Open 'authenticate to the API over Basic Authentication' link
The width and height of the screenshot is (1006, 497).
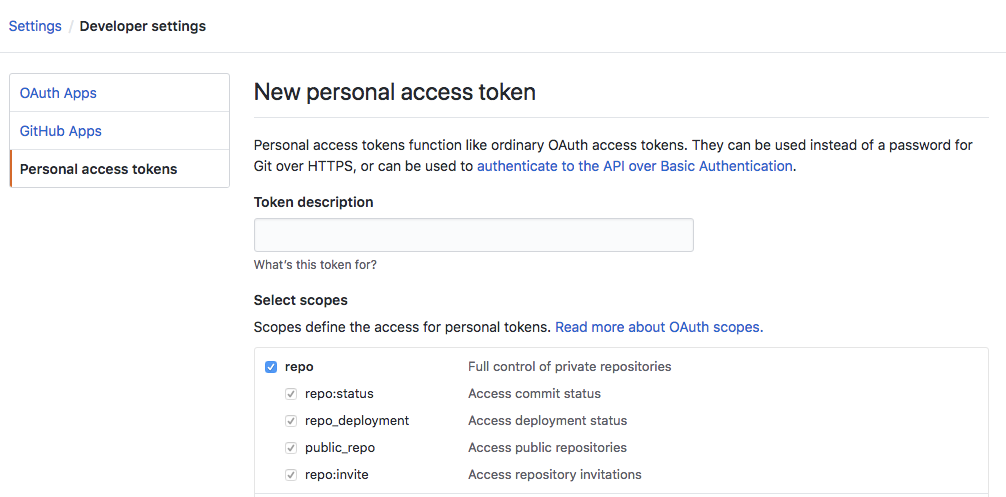click(634, 166)
